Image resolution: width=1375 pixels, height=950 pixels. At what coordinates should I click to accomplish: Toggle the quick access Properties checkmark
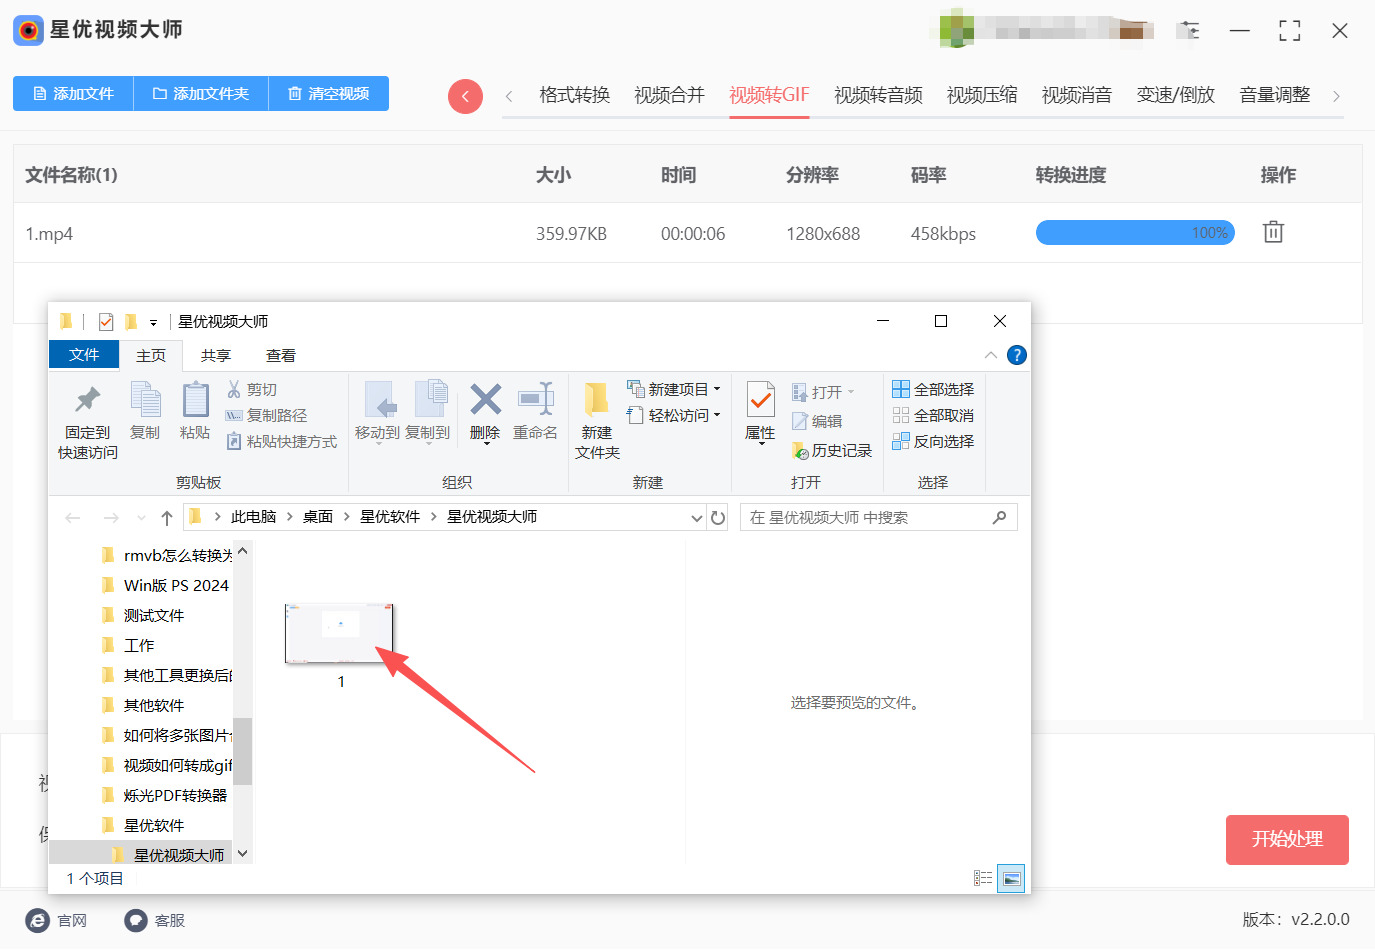point(106,322)
